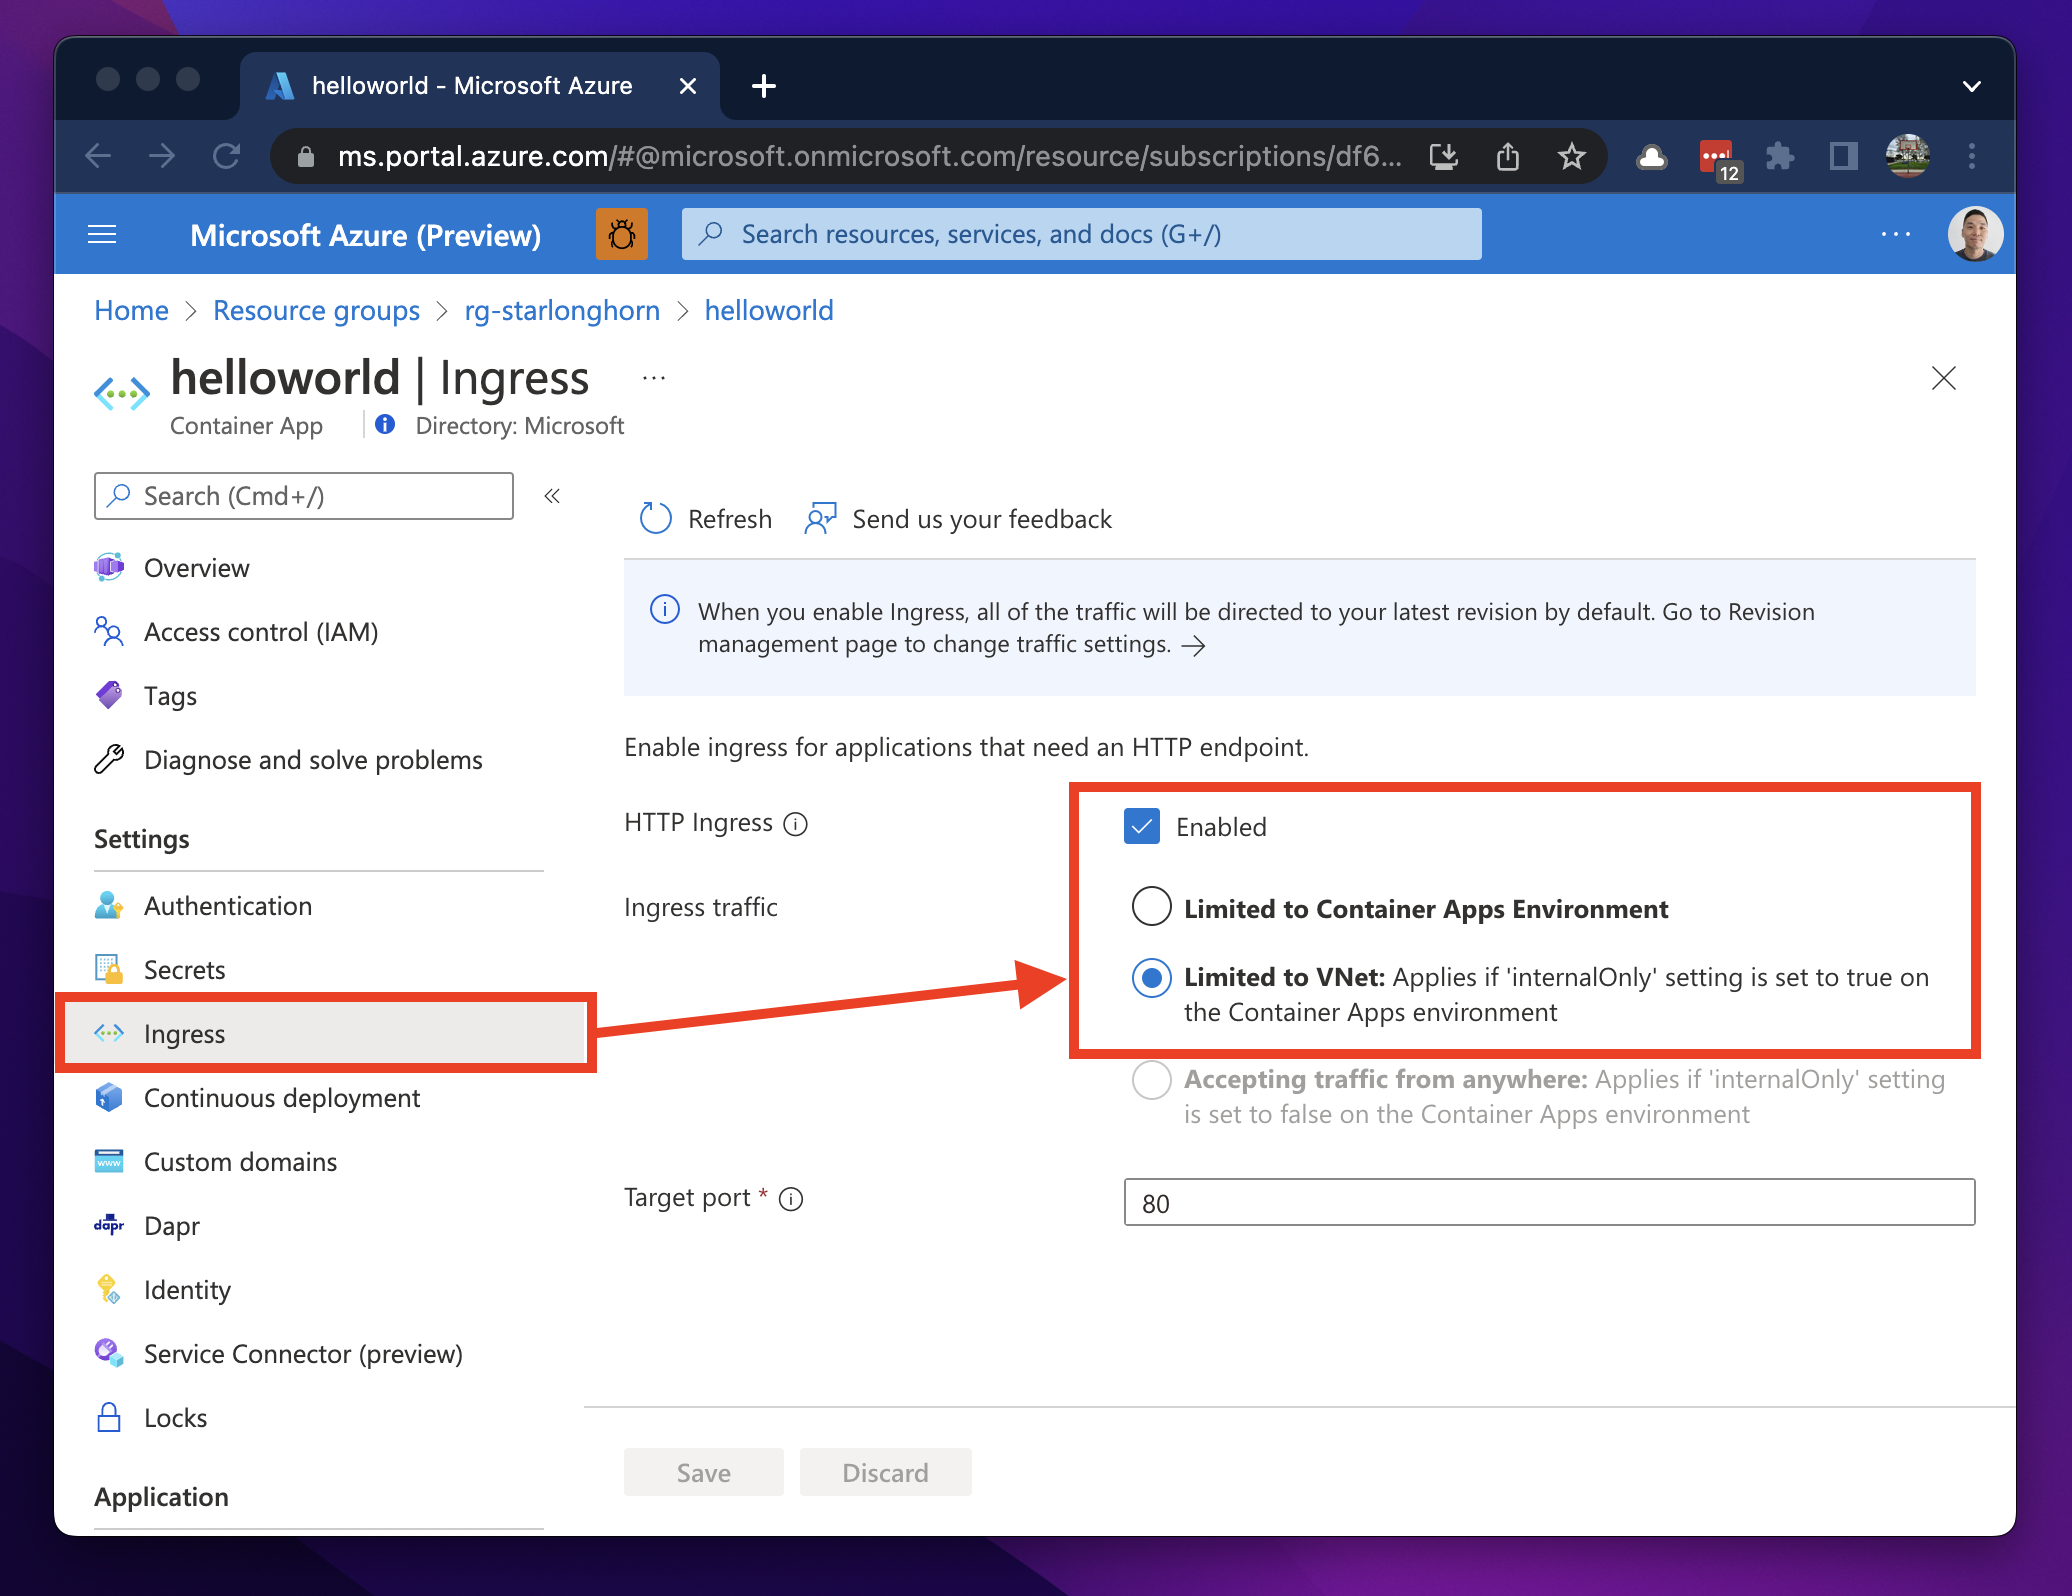
Task: Open Custom domains in the sidebar
Action: pyautogui.click(x=240, y=1162)
